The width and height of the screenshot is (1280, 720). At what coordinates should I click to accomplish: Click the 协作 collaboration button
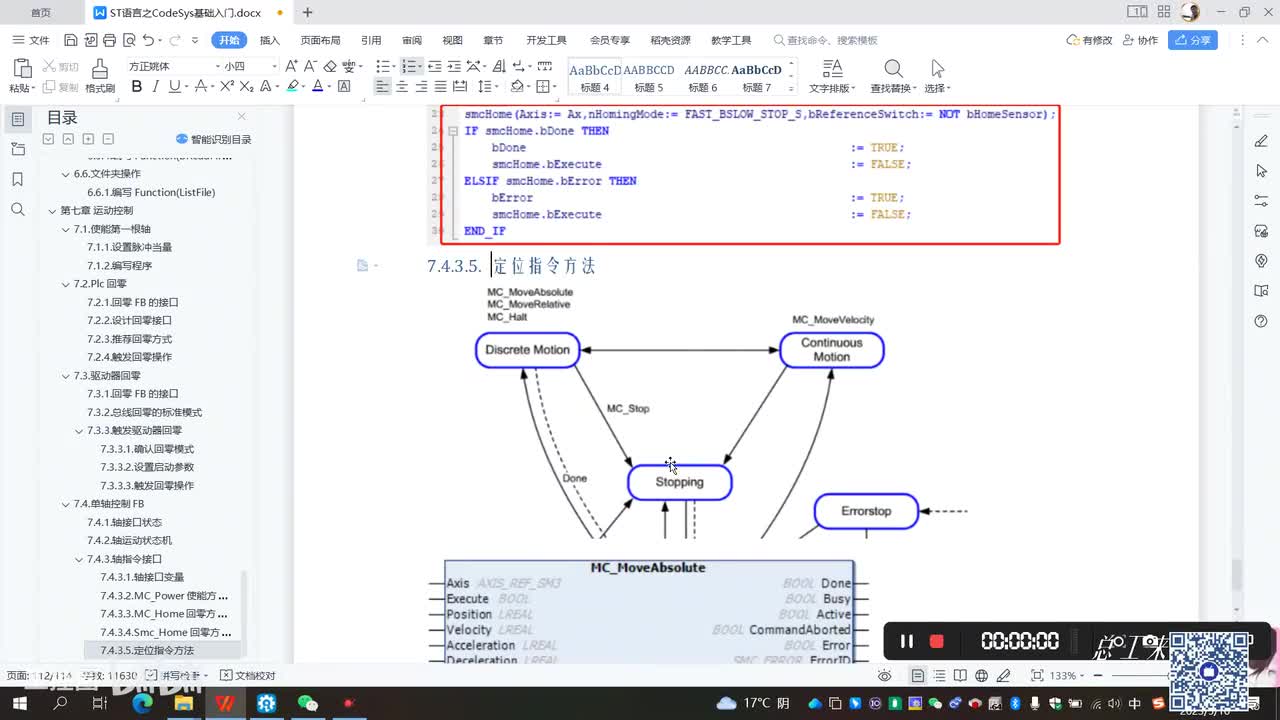click(x=1140, y=40)
